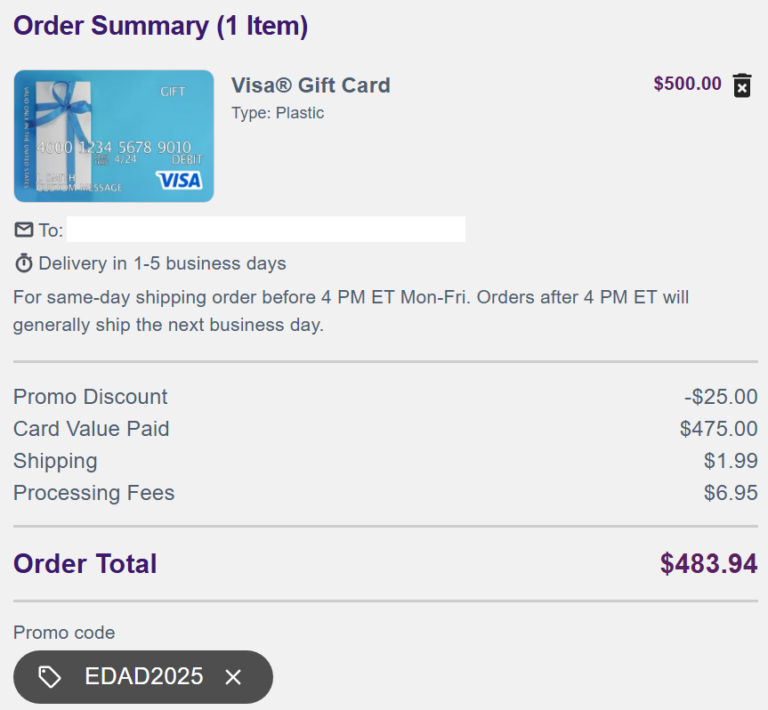Click the $500.00 item price
The width and height of the screenshot is (768, 710).
click(x=687, y=84)
